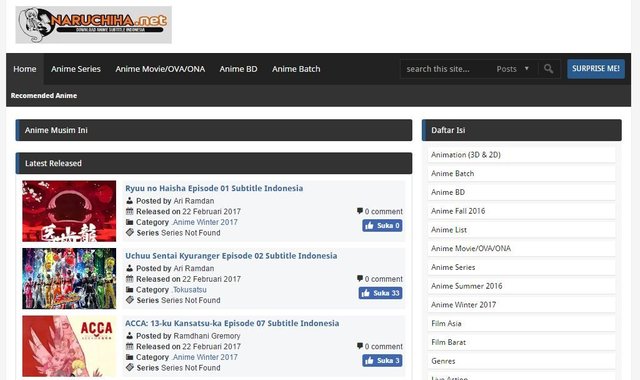Click the Daftar Isi sidebar header
Viewport: 640px width, 380px height.
pyautogui.click(x=522, y=130)
